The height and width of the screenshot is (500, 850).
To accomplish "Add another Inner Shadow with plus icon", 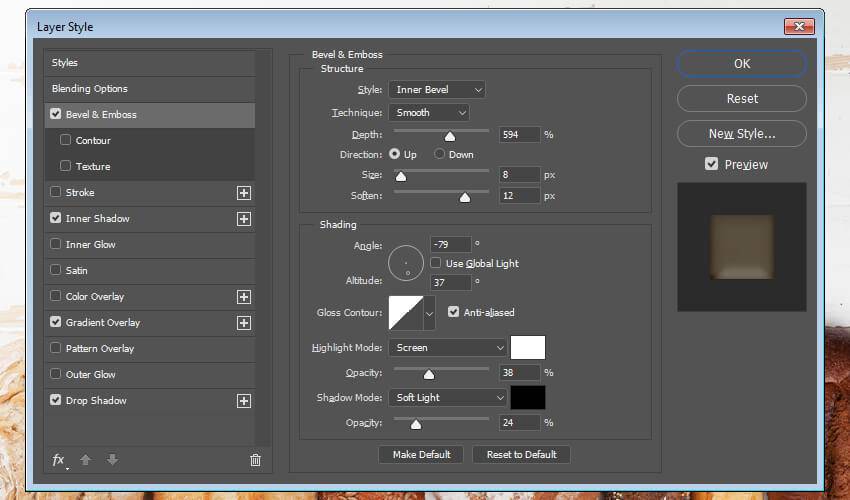I will (x=243, y=219).
